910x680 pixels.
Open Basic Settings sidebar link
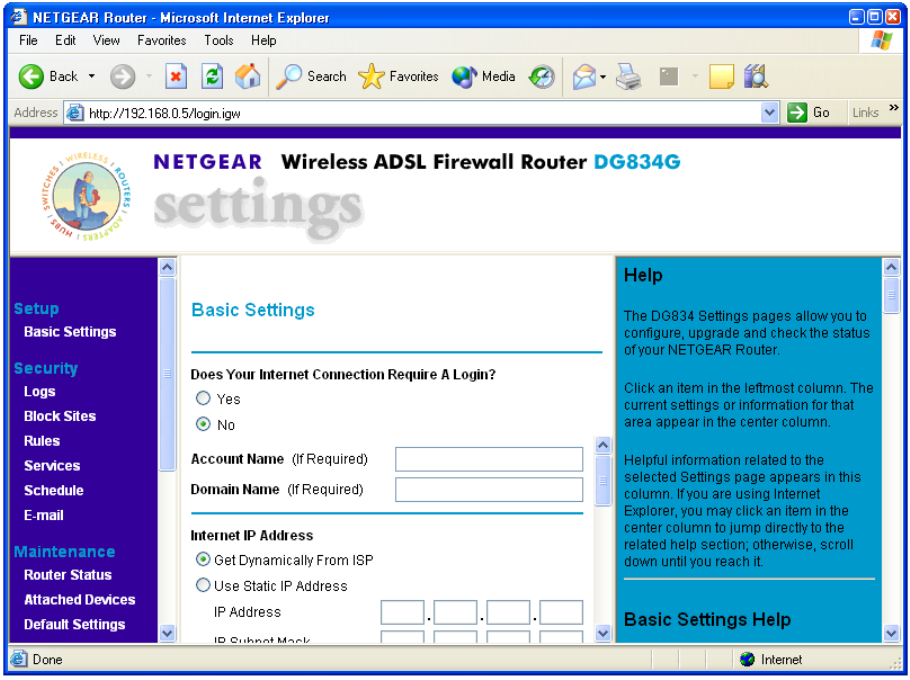coord(70,332)
